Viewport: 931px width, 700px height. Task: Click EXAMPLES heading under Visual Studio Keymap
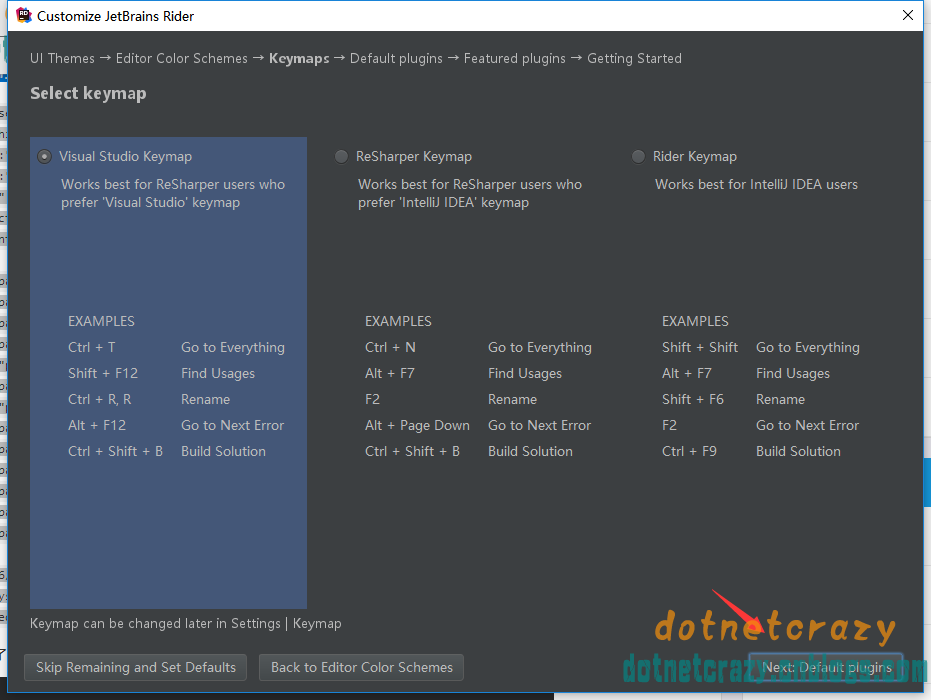pos(102,321)
